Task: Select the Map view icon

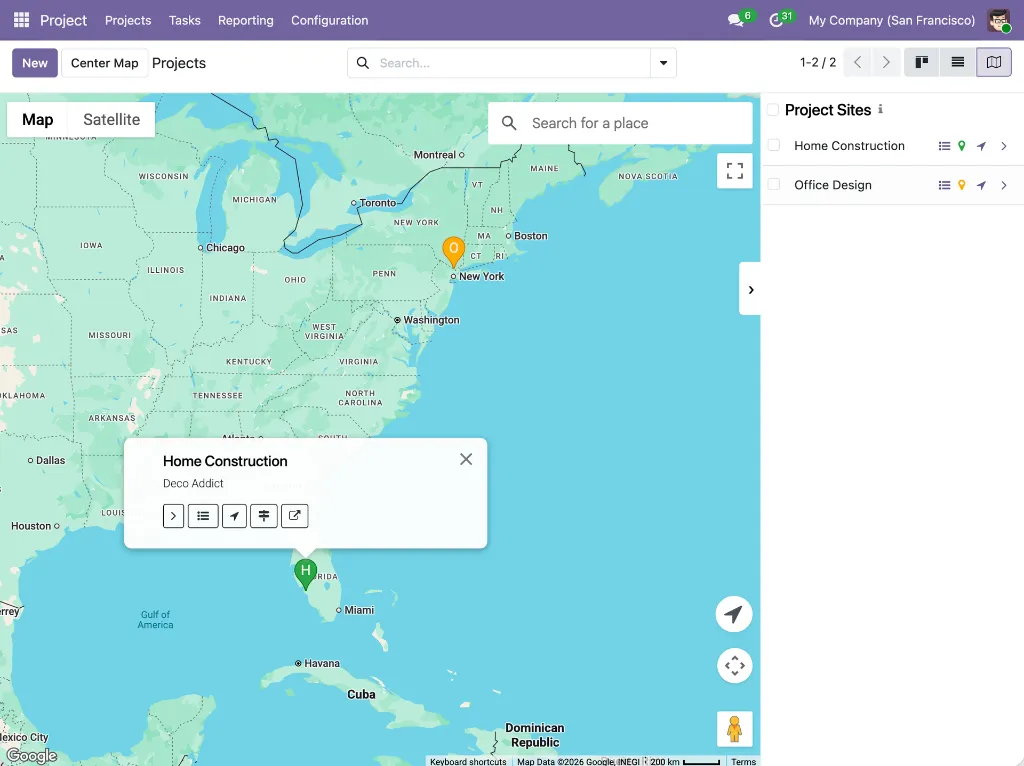Action: pos(994,63)
